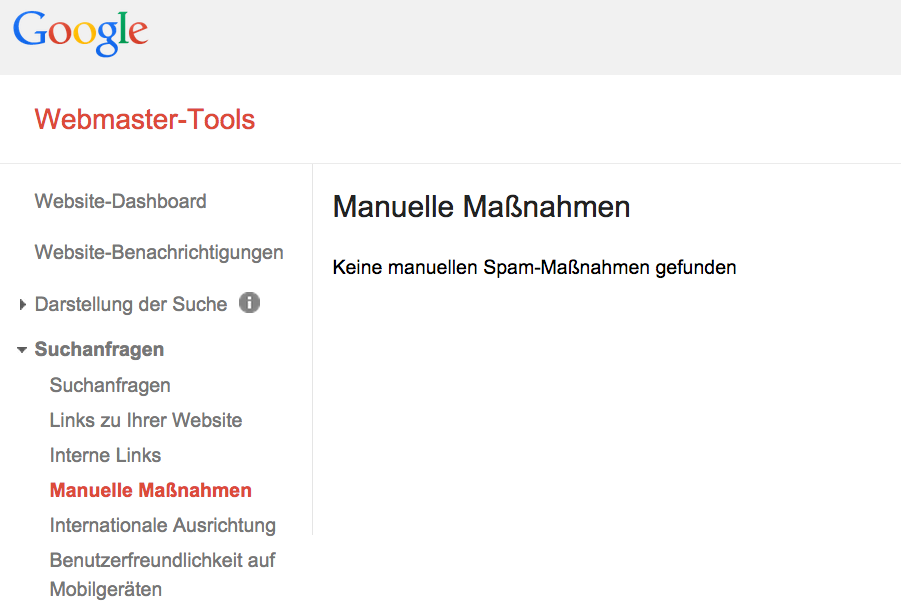The height and width of the screenshot is (616, 901).
Task: Collapse the Suchanfragen section arrow
Action: pyautogui.click(x=22, y=349)
